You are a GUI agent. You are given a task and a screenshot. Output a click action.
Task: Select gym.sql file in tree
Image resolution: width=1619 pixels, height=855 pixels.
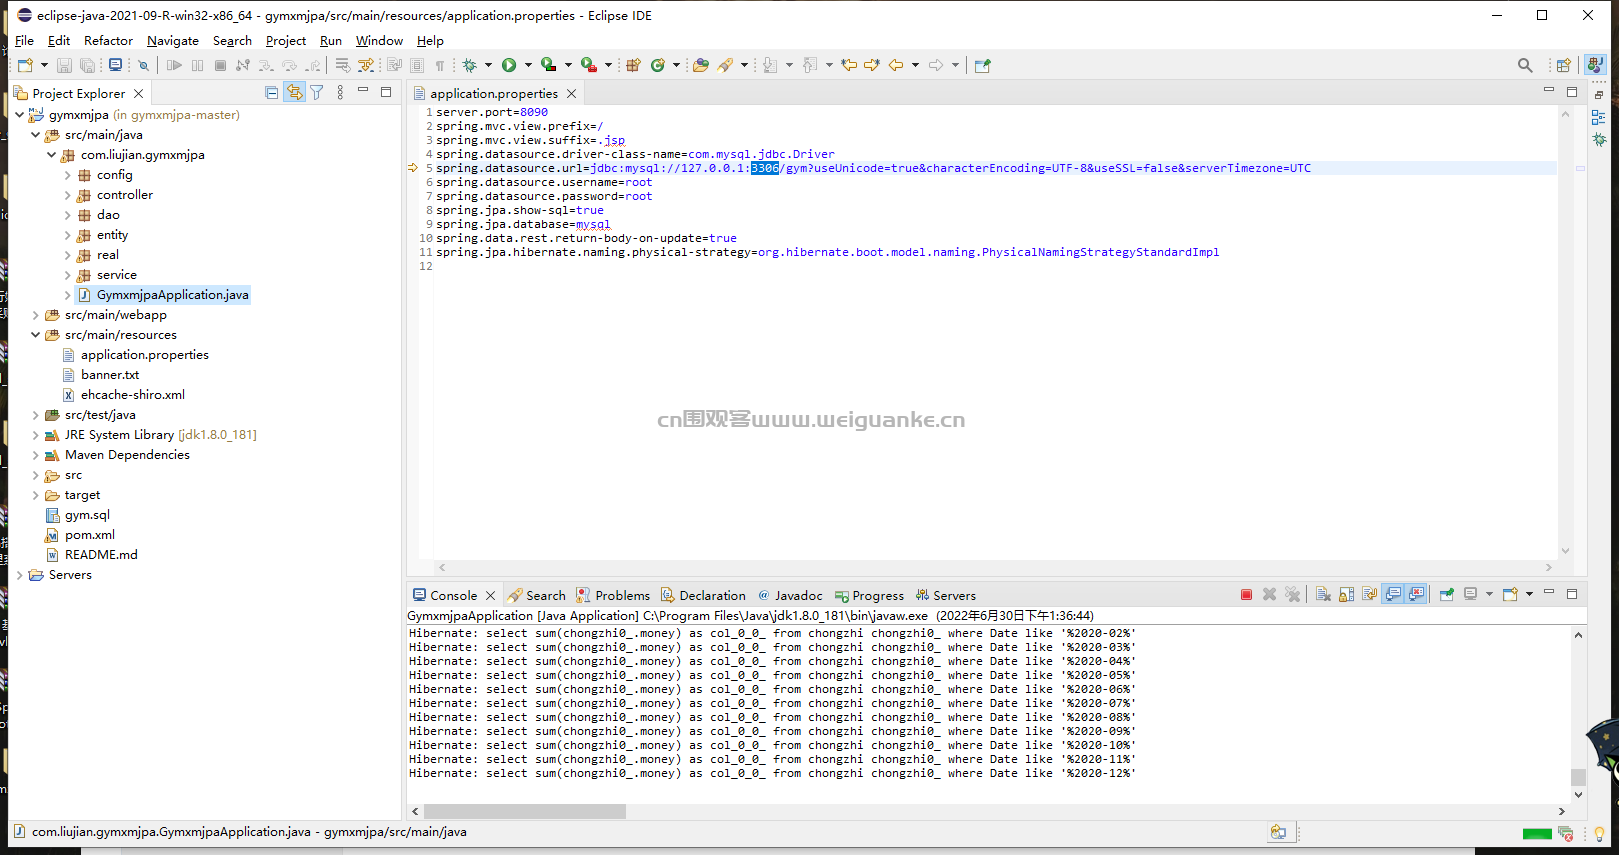pyautogui.click(x=87, y=515)
